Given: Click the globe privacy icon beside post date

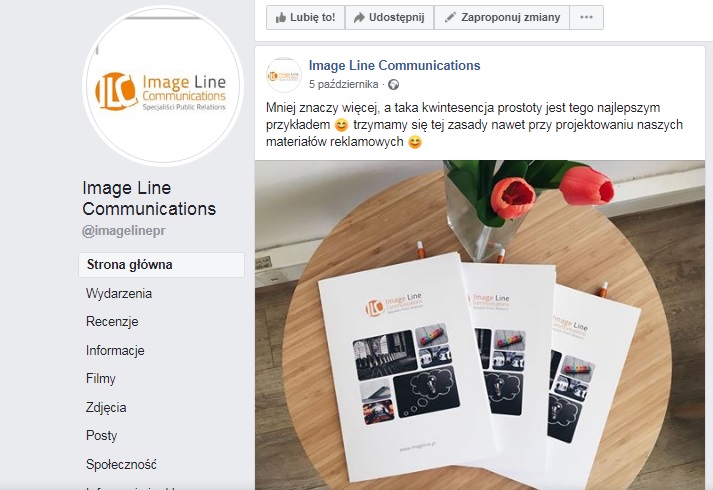Looking at the screenshot, I should (393, 85).
